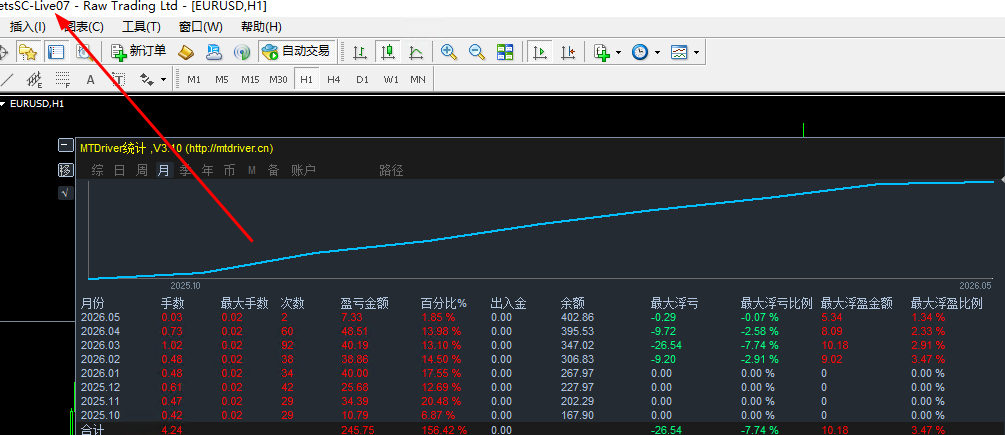
Task: Switch chart to bar chart mode
Action: pos(360,52)
